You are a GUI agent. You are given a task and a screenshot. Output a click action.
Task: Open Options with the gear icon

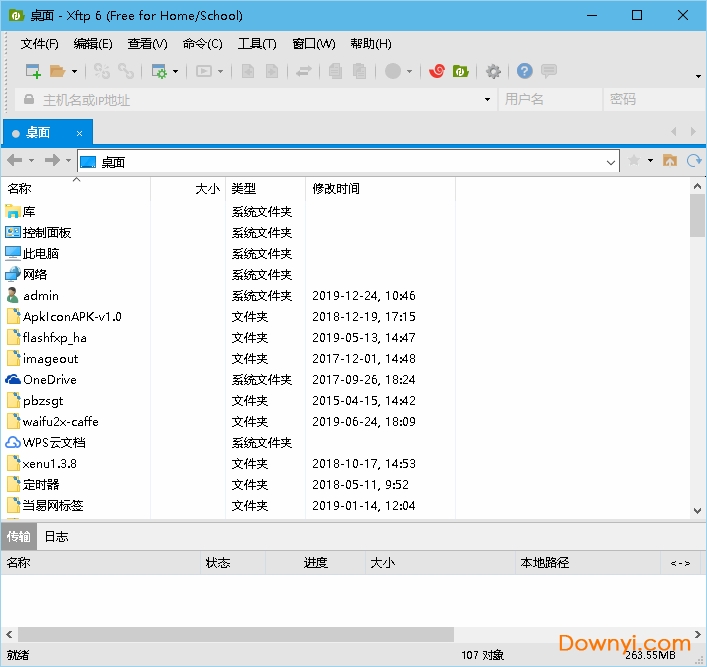493,71
